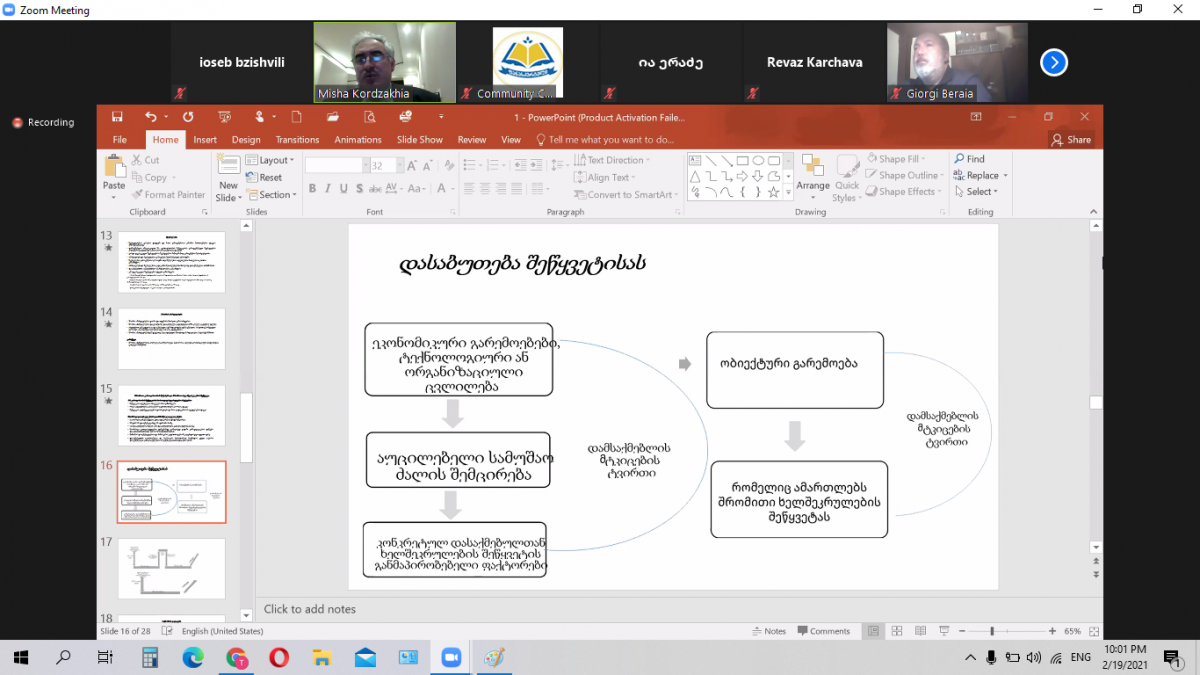Apply Strikethrough formatting
The image size is (1200, 675).
click(x=374, y=188)
